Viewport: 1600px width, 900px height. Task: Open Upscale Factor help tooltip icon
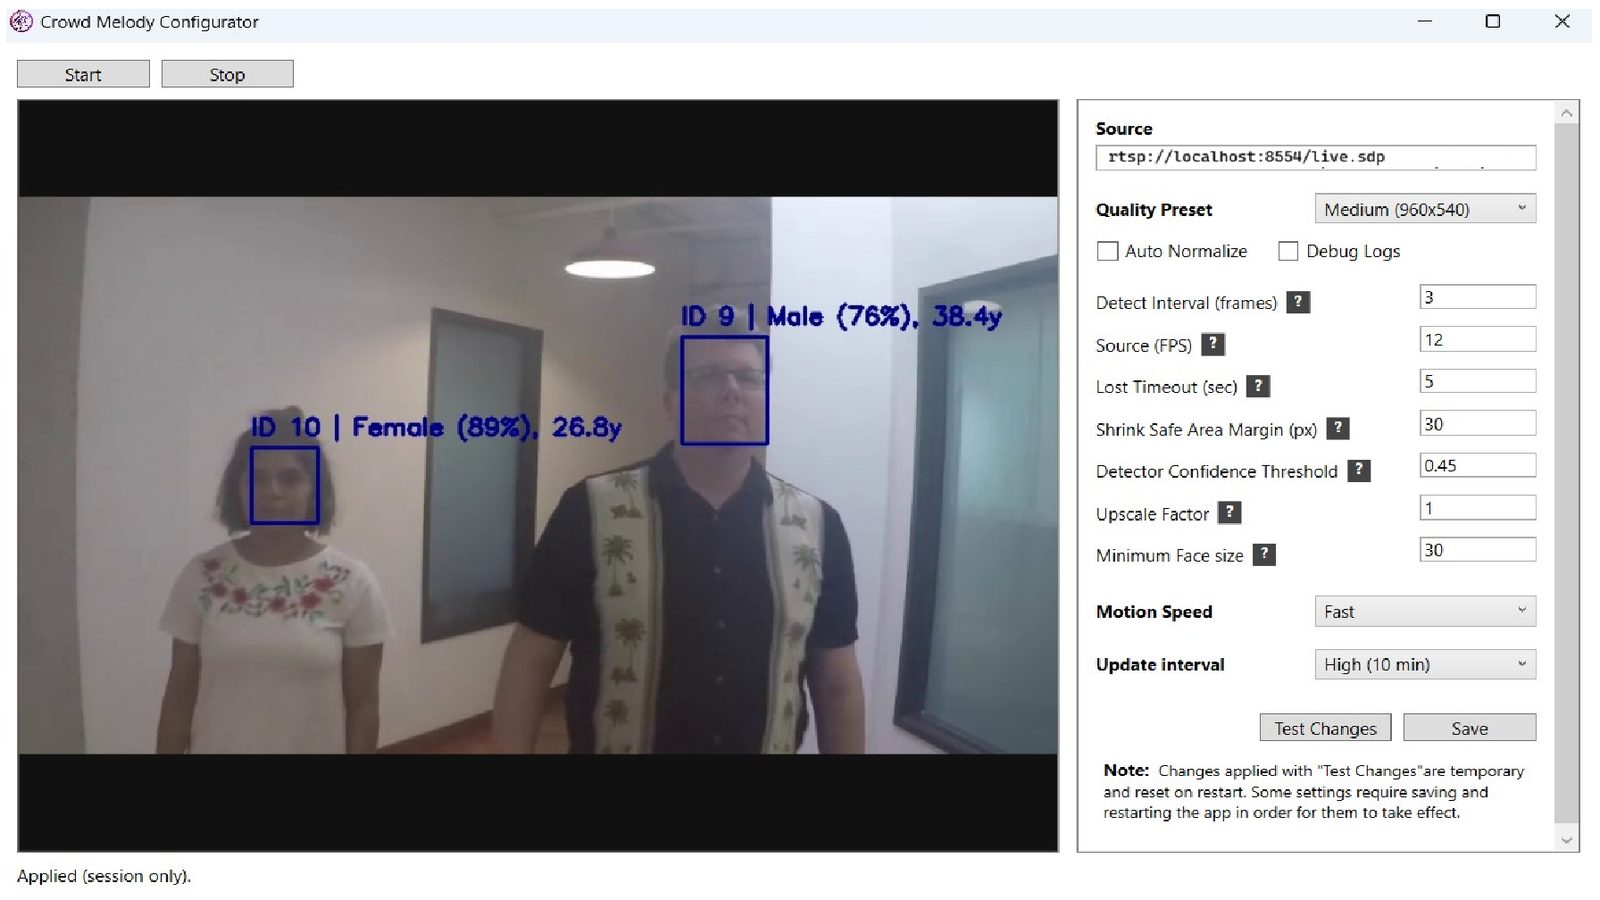coord(1229,513)
